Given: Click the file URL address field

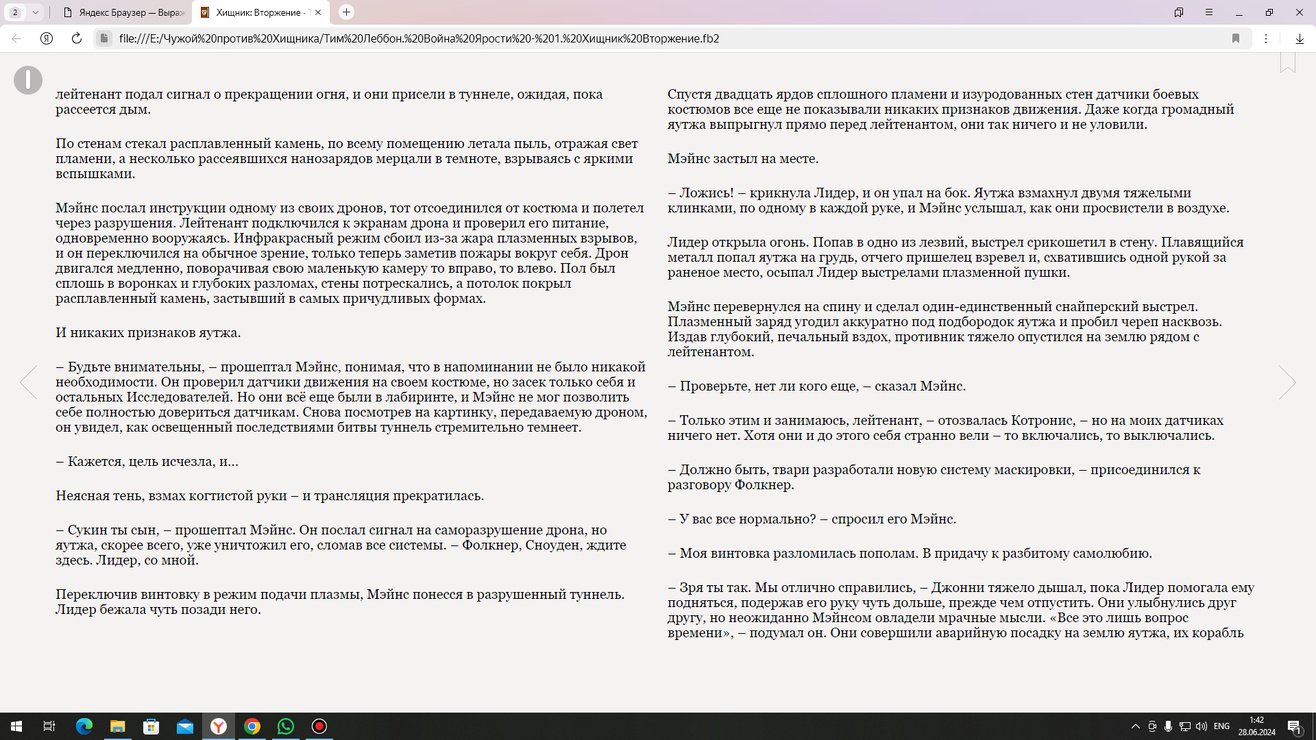Looking at the screenshot, I should tap(660, 38).
